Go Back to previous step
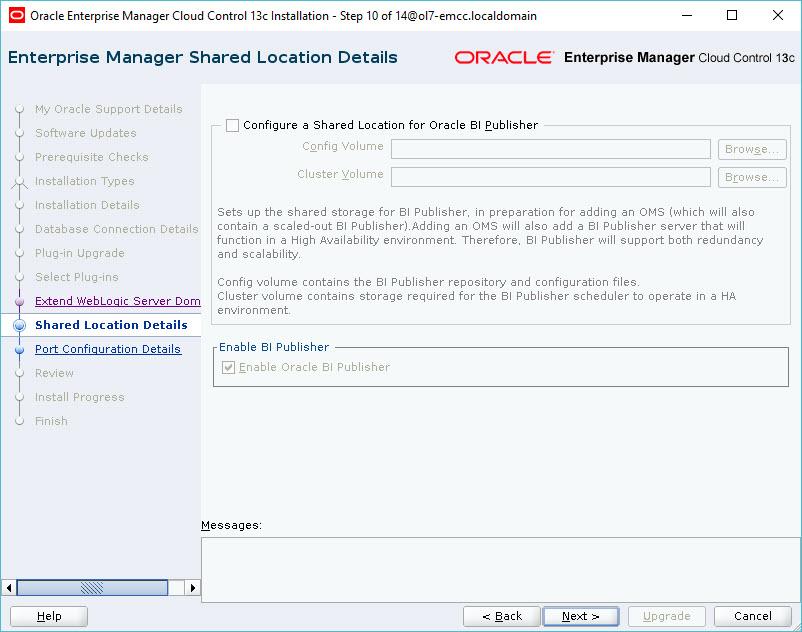 point(502,616)
